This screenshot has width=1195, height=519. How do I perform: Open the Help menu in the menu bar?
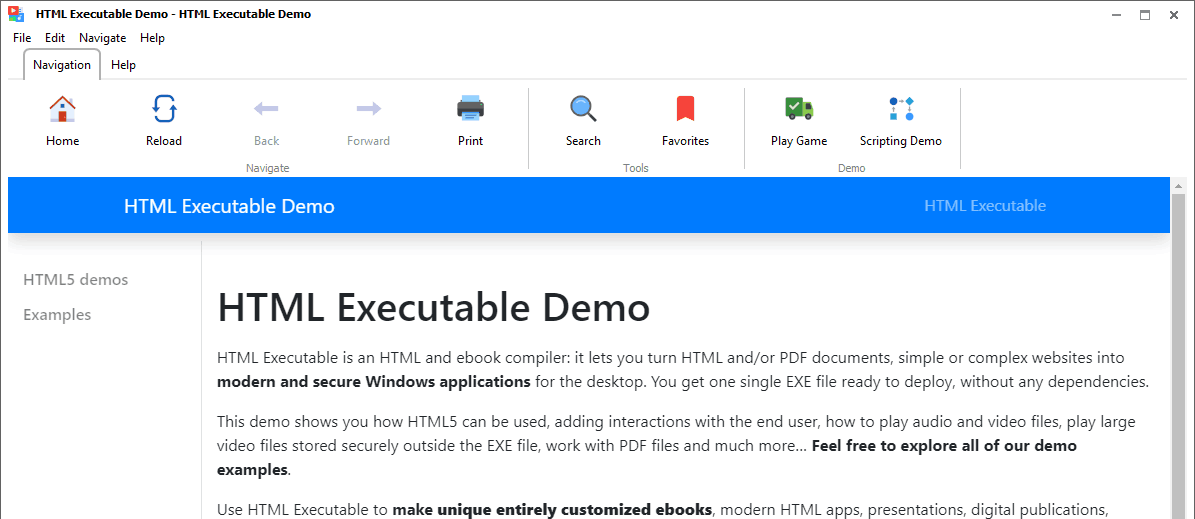point(152,38)
